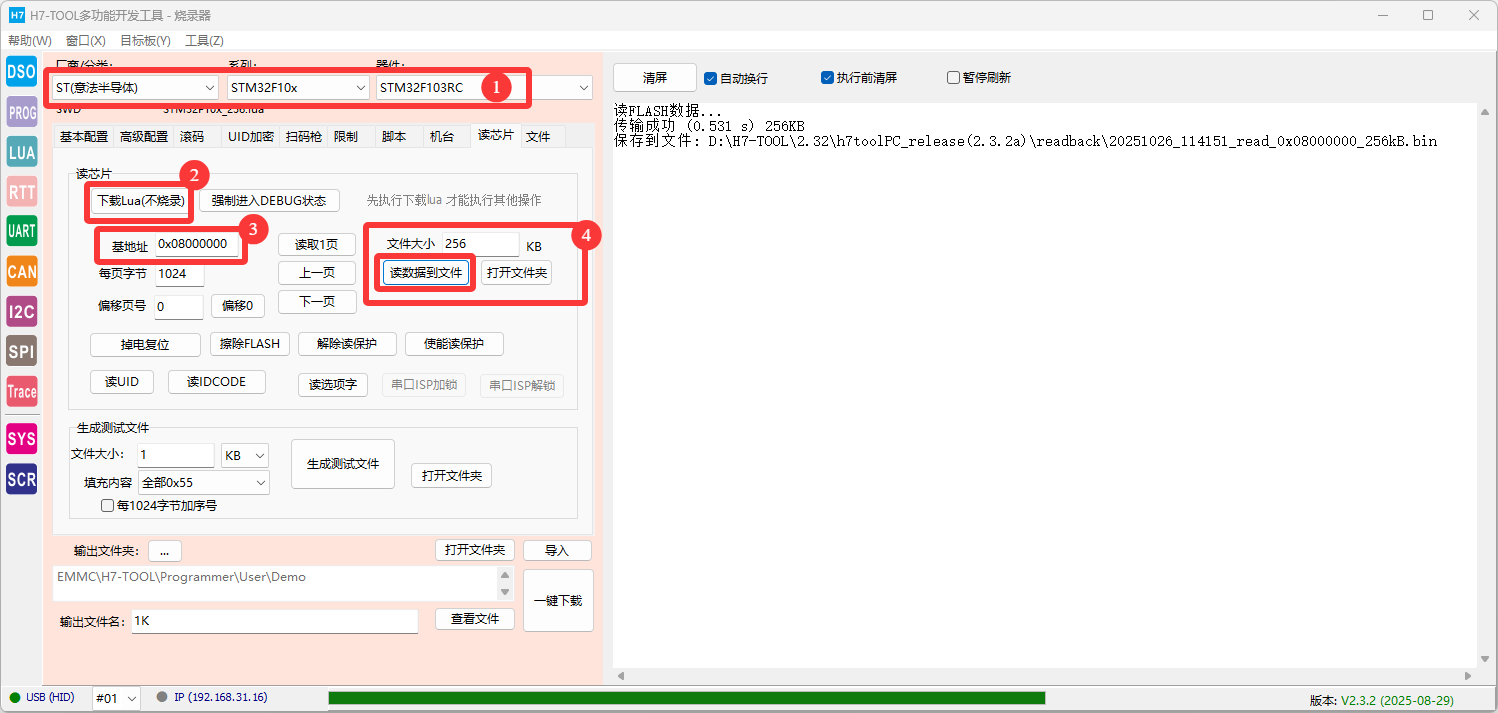Open the SCR screen module

coord(21,479)
